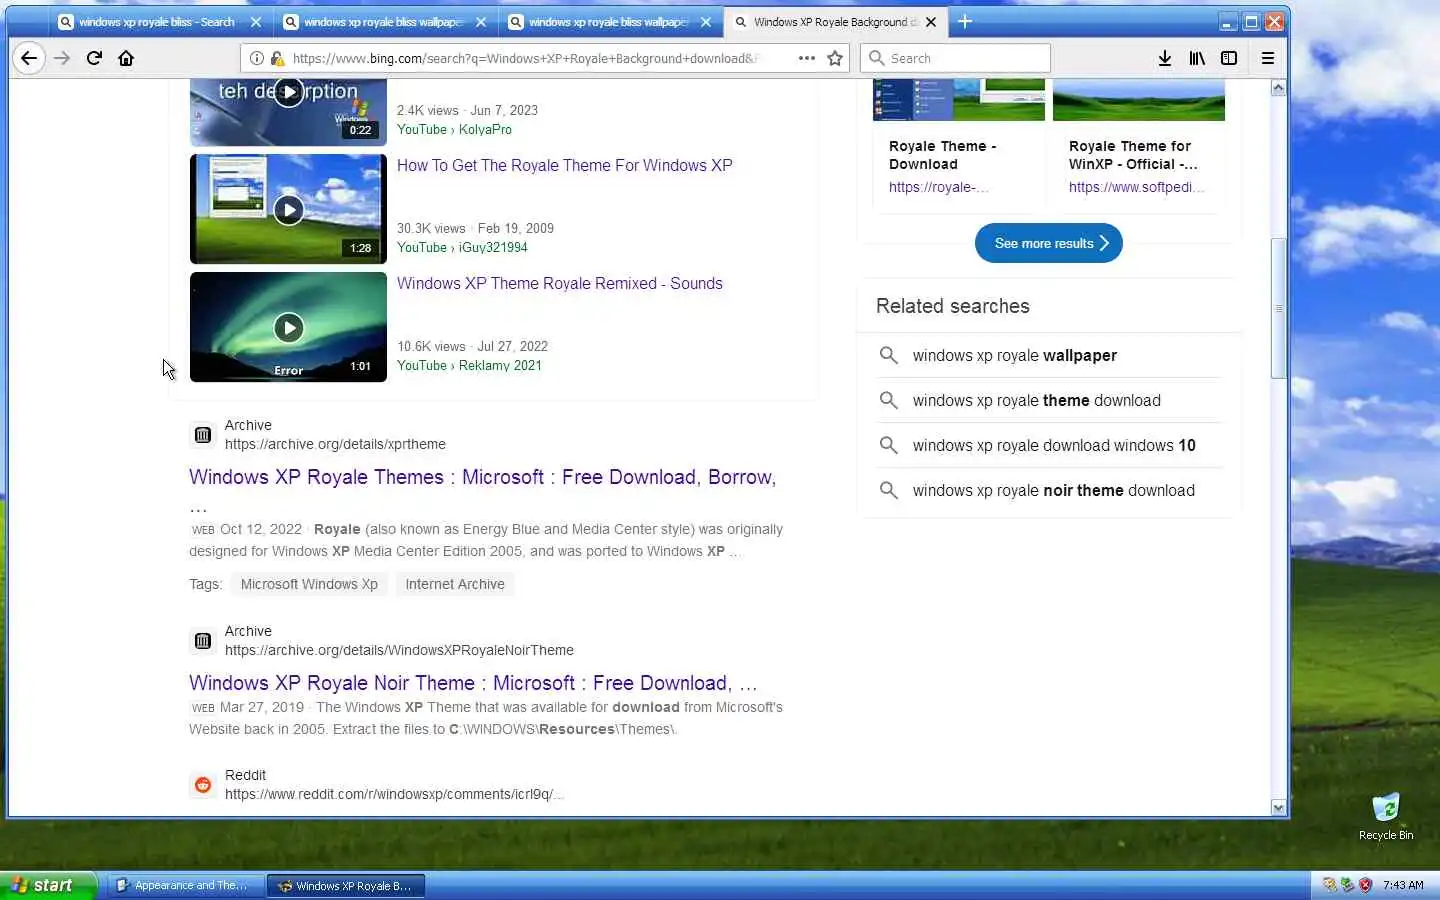
Task: Open Recycle Bin on the desktop
Action: pyautogui.click(x=1386, y=816)
